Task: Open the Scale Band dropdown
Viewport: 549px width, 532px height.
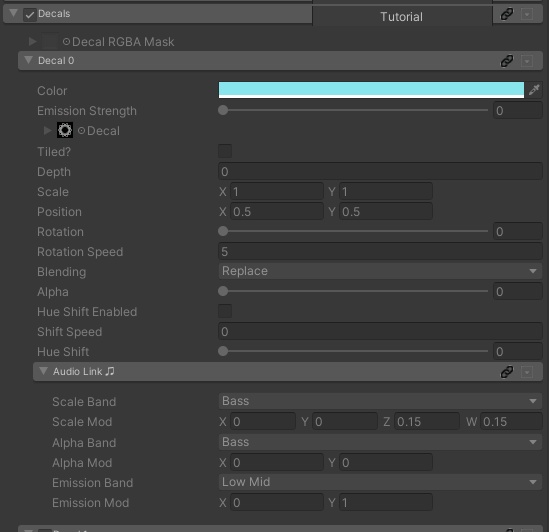Action: pyautogui.click(x=380, y=401)
